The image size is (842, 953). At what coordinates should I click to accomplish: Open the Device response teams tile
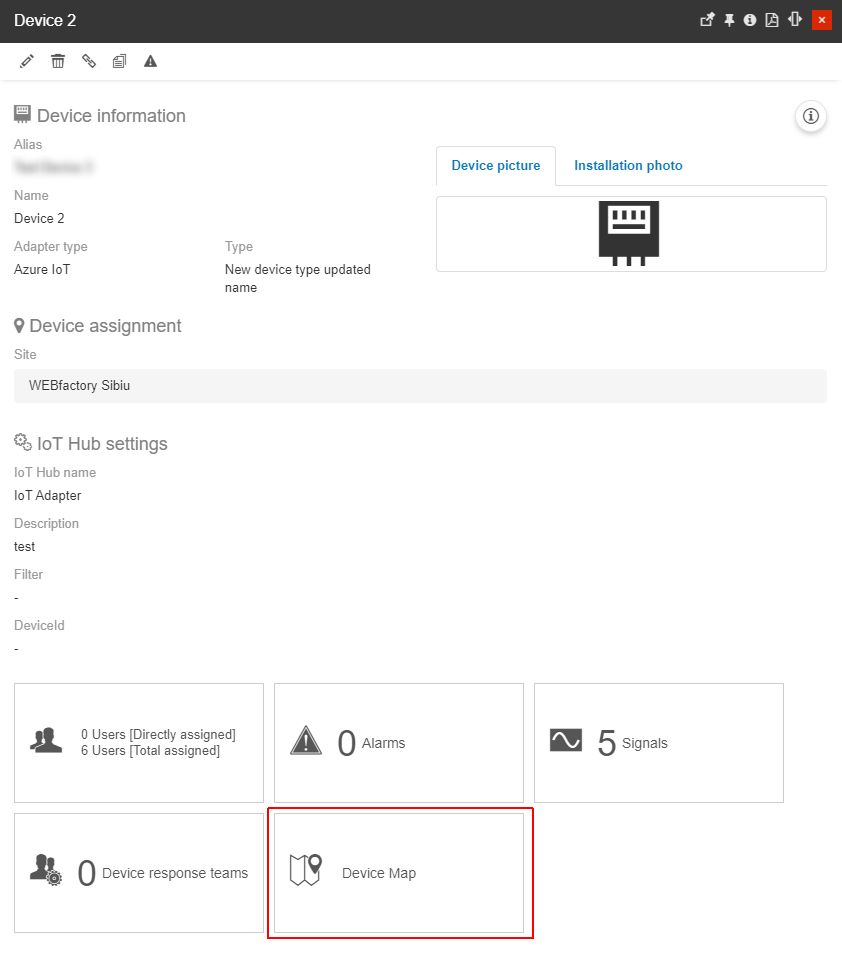tap(139, 873)
